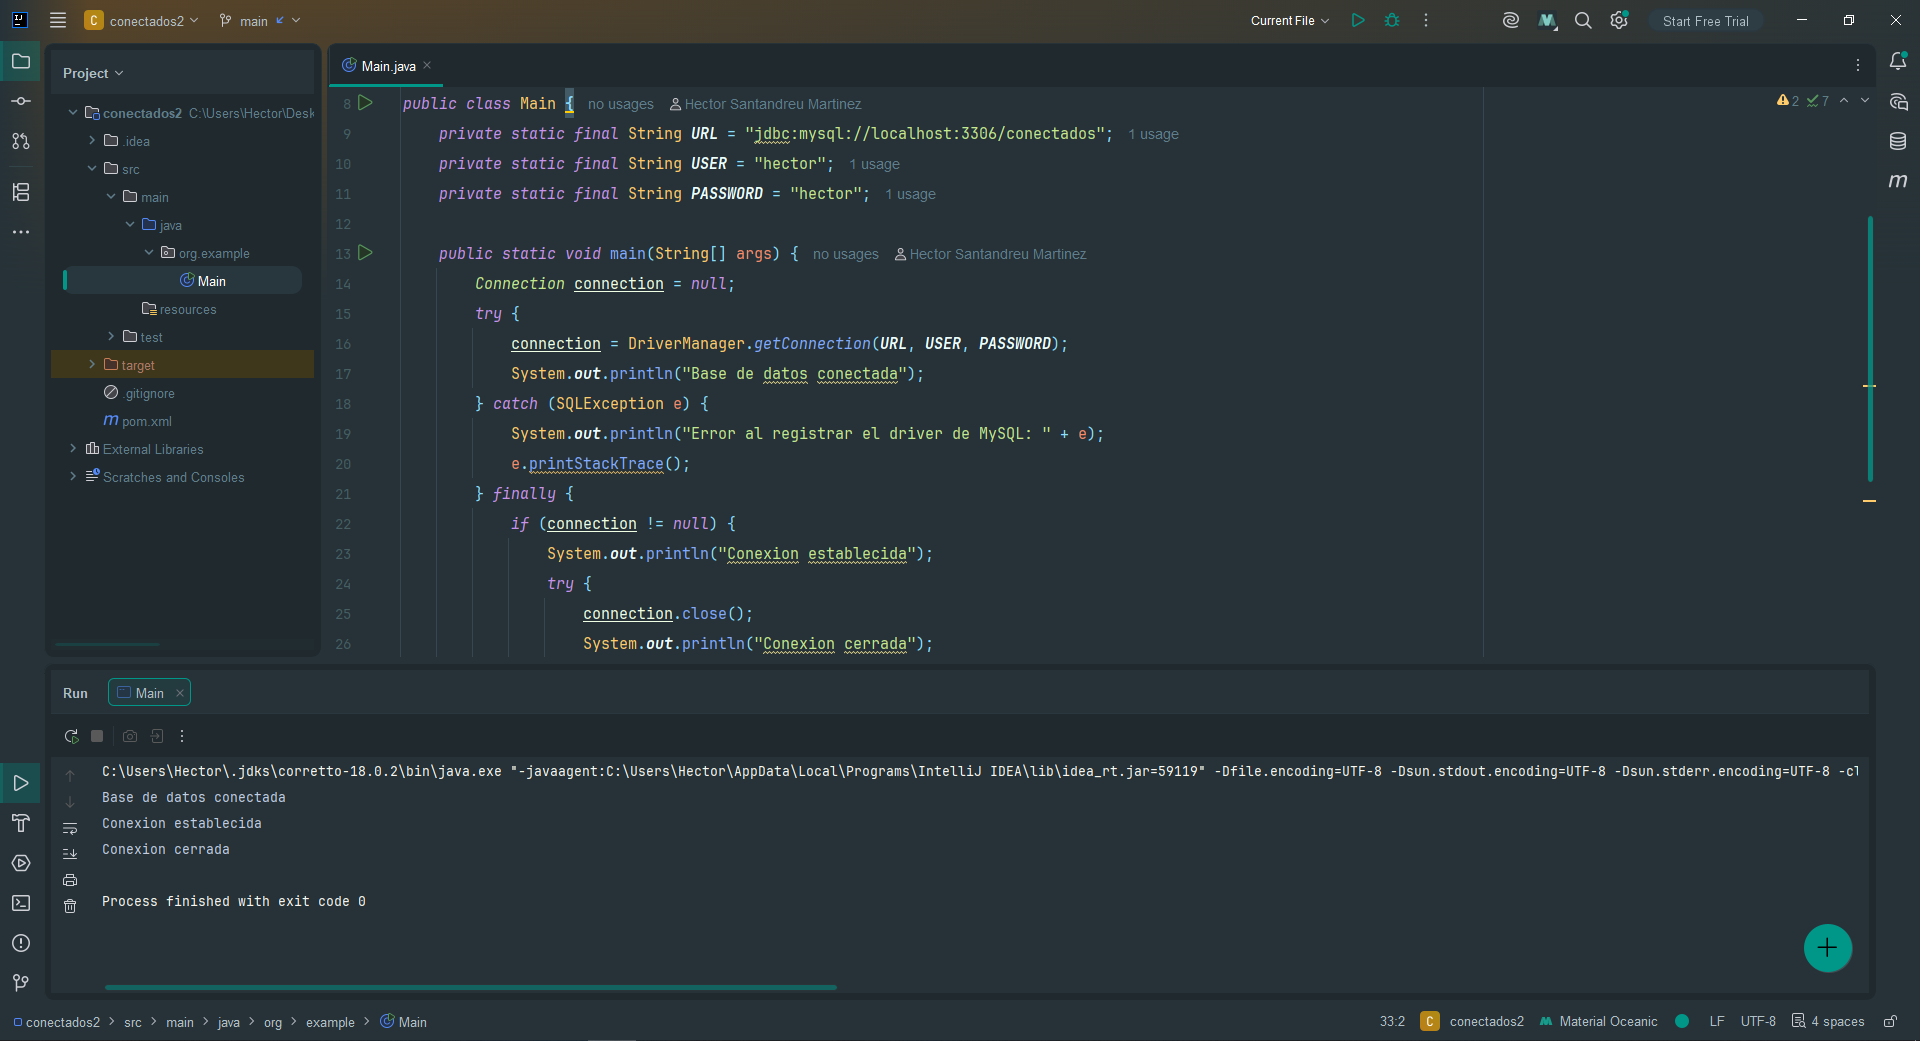
Task: Click the console horizontal scrollbar
Action: 470,987
